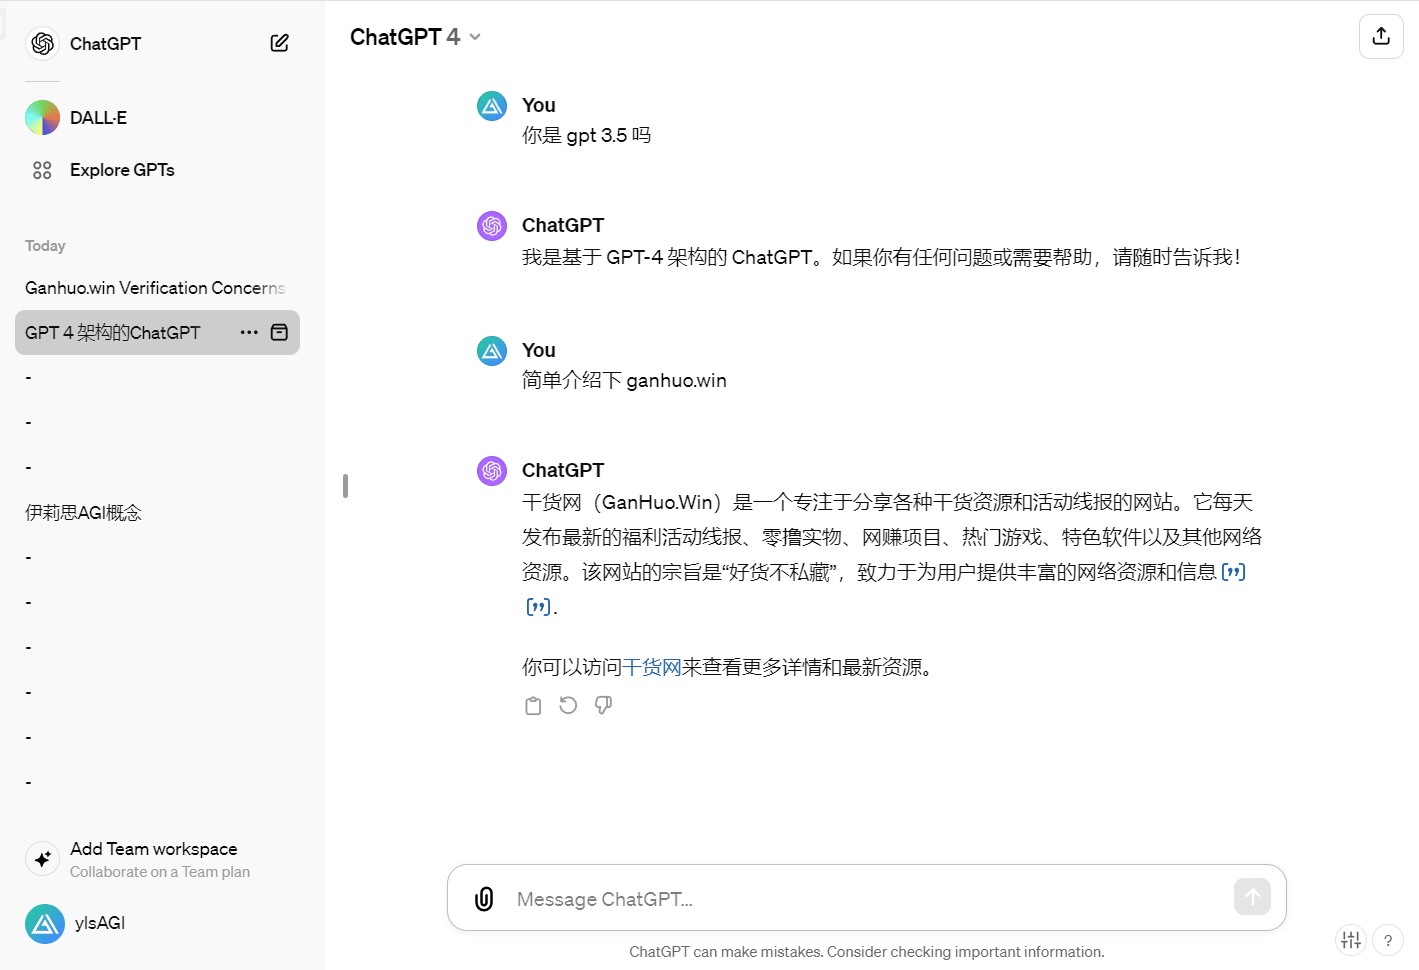Attach a file with the paperclip icon

pyautogui.click(x=484, y=899)
